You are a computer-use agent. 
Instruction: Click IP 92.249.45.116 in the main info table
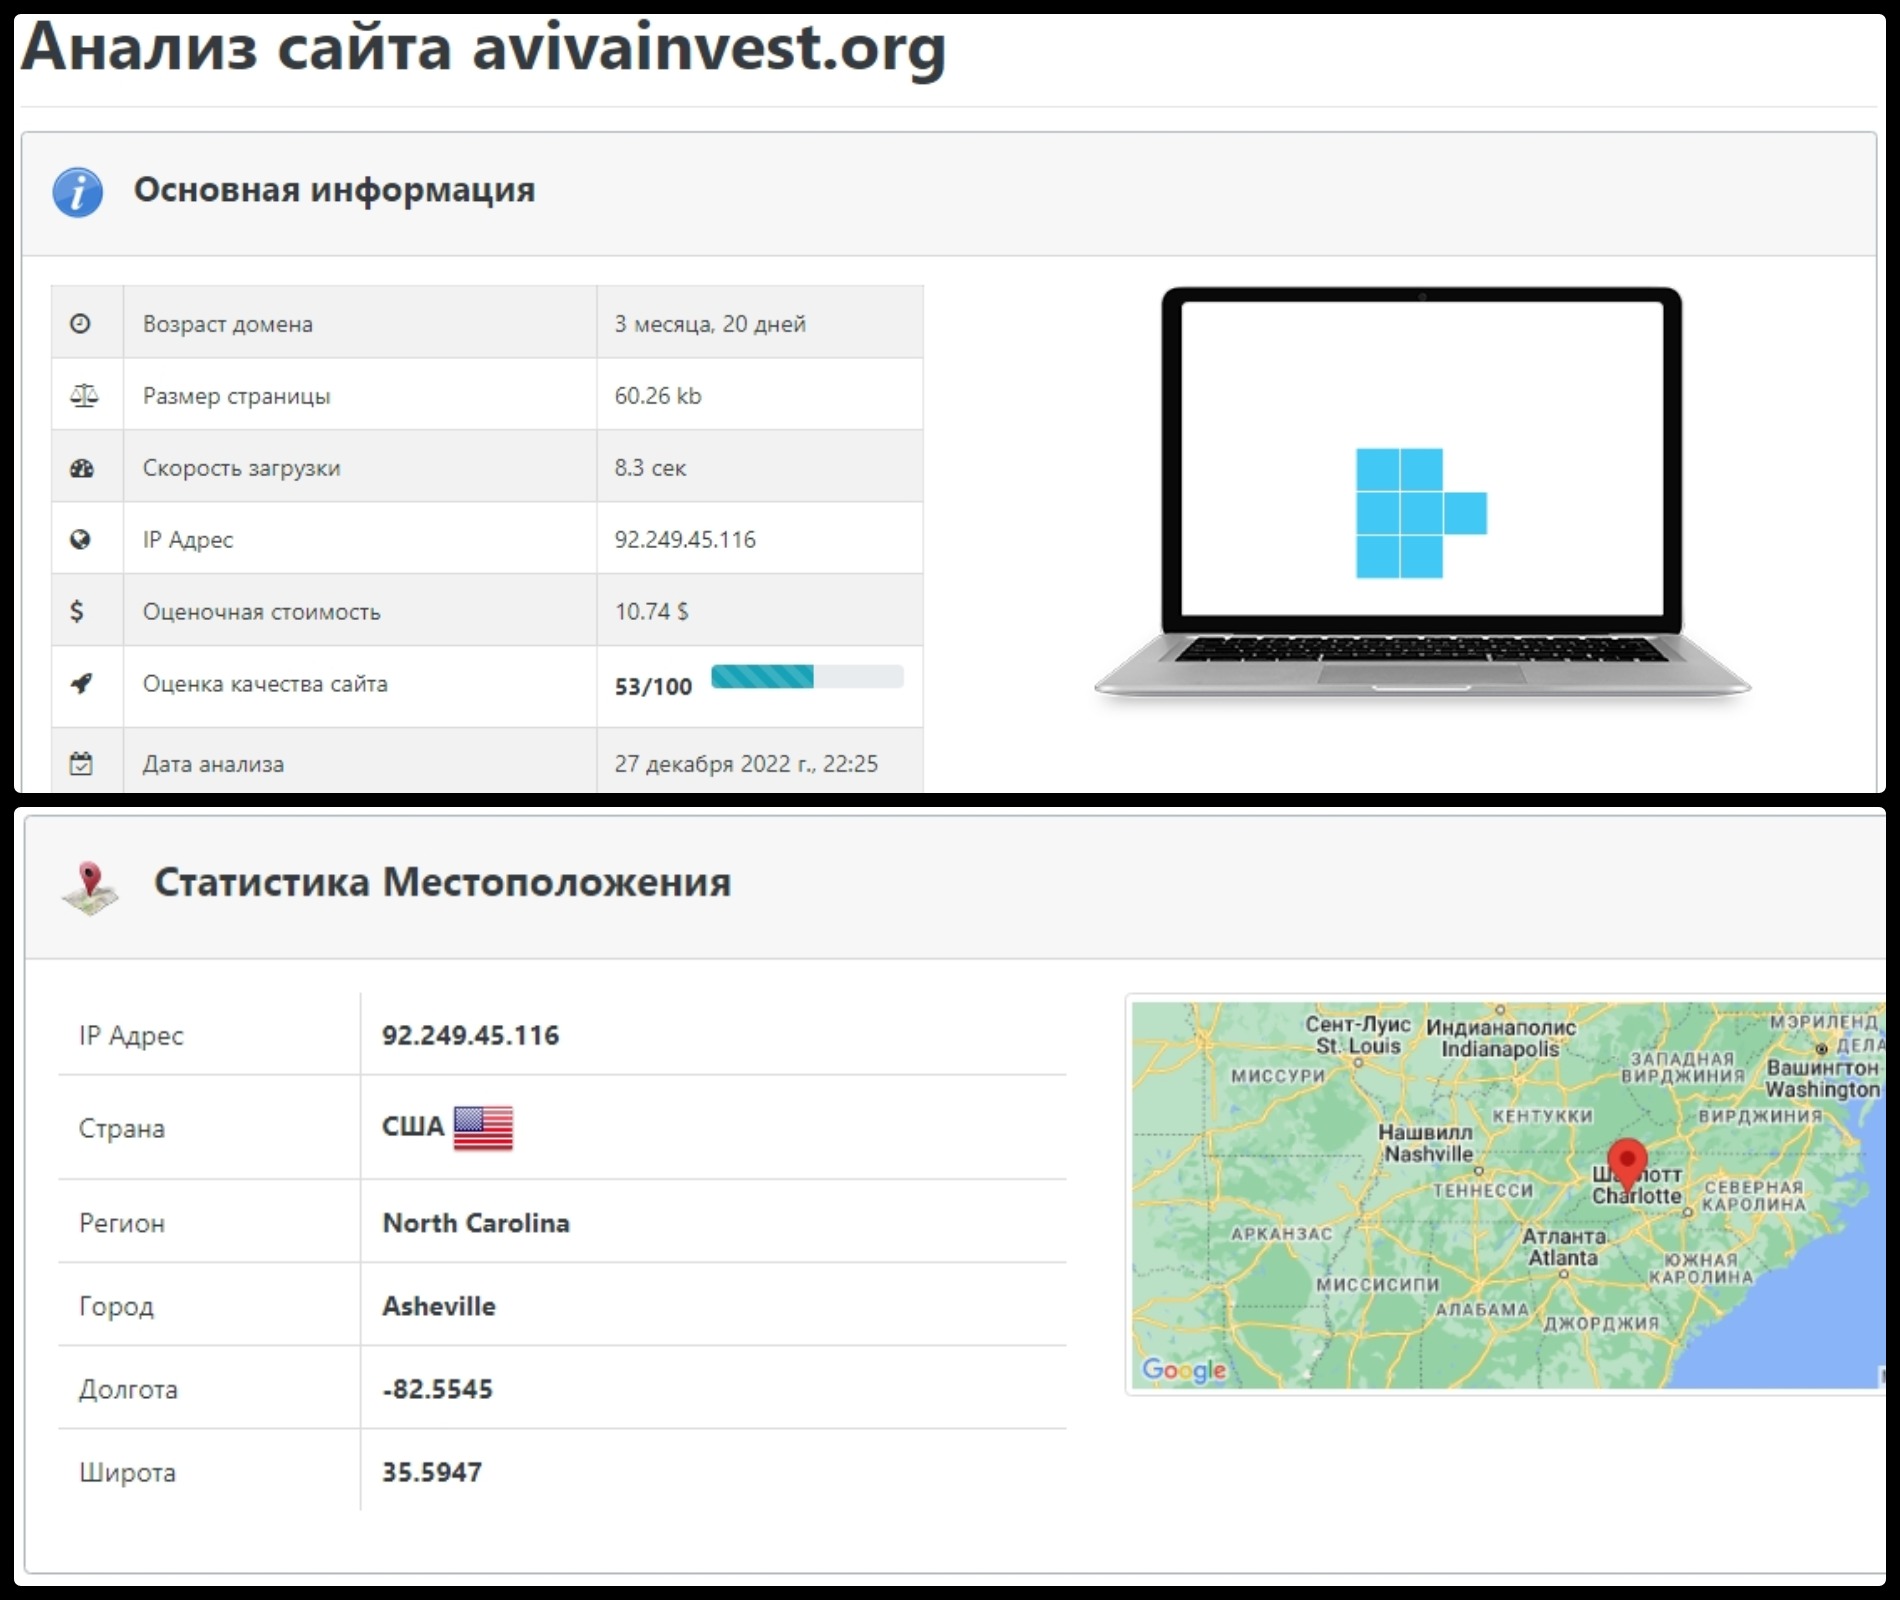685,540
